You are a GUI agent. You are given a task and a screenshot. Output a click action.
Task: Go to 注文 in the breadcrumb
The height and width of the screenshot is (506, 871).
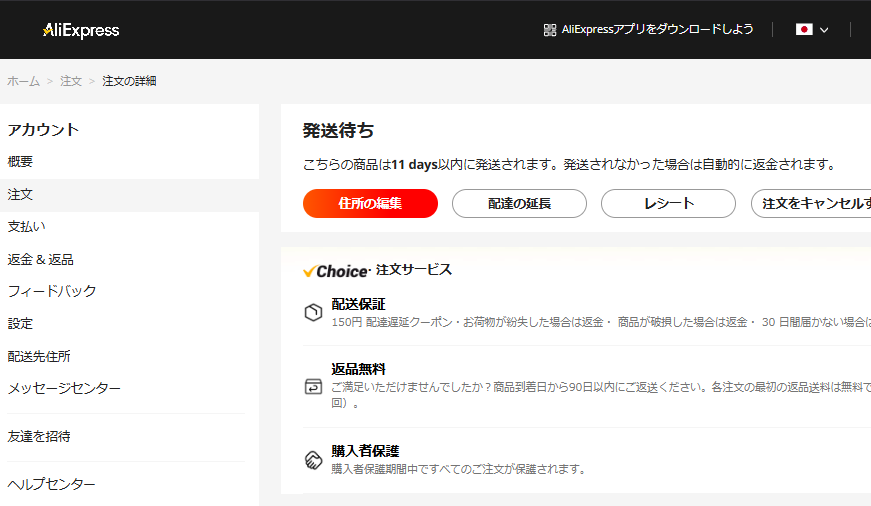click(71, 81)
